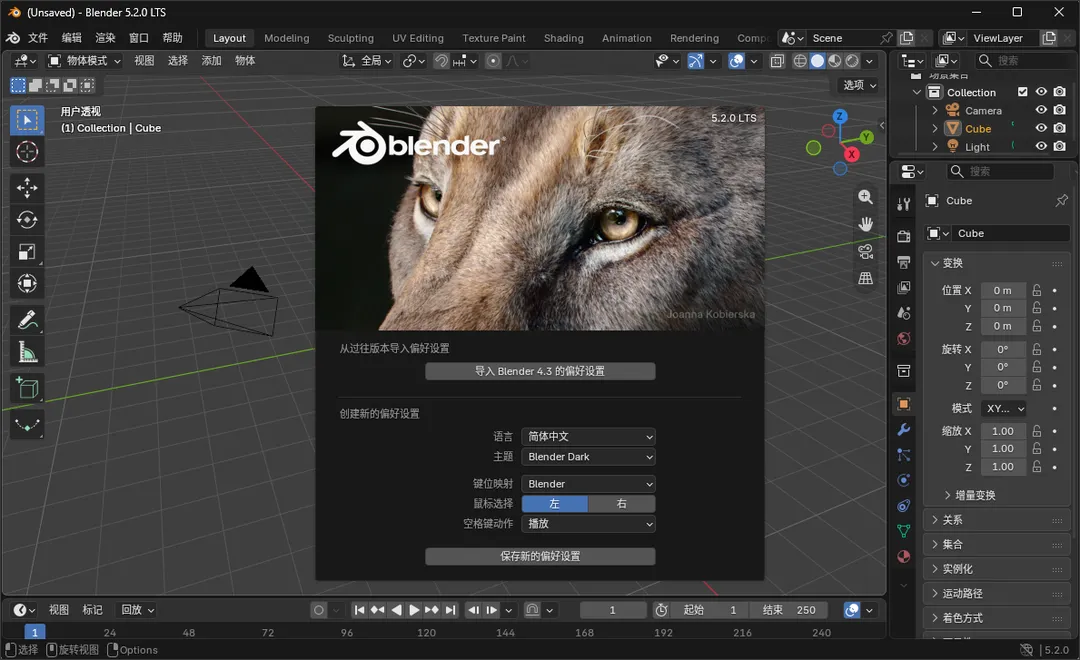Open the 选项 options dropdown
Viewport: 1080px width, 660px height.
tap(860, 85)
